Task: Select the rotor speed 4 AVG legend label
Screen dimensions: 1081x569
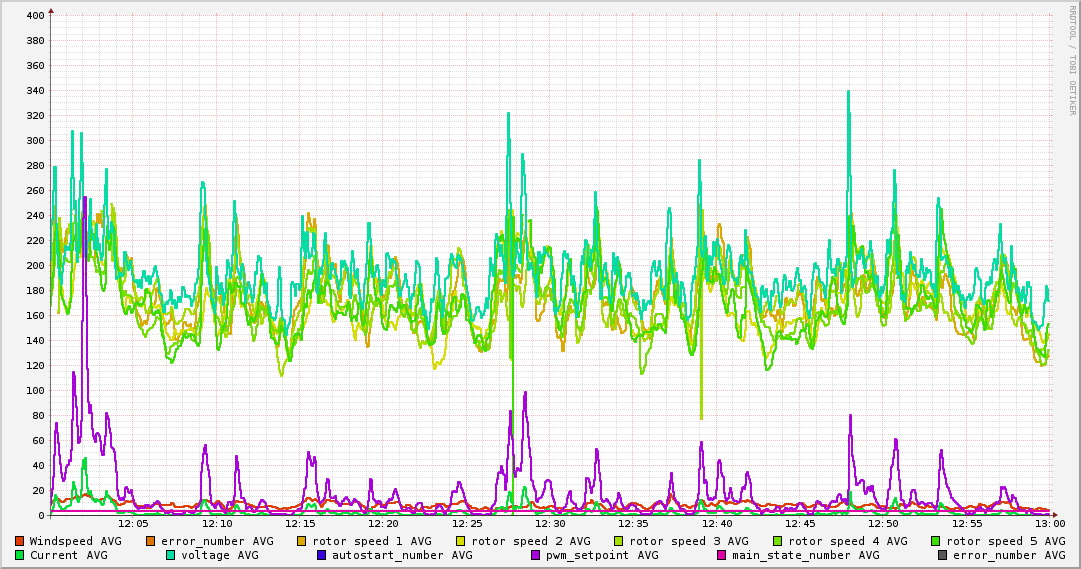Action: pos(847,541)
